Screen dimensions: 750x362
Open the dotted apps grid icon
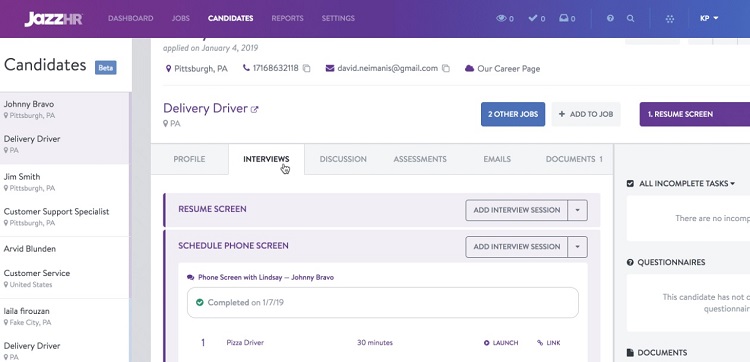coord(670,19)
